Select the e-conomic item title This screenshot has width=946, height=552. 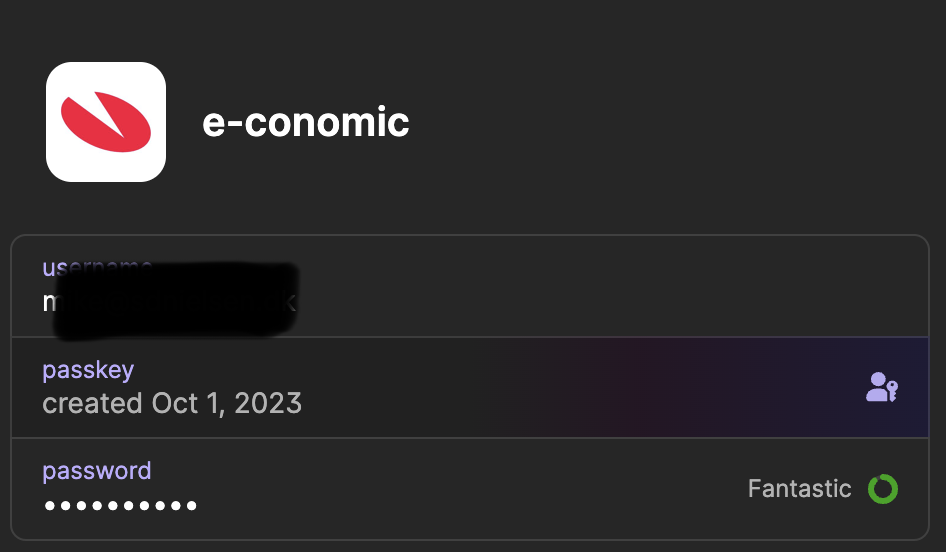pos(306,122)
